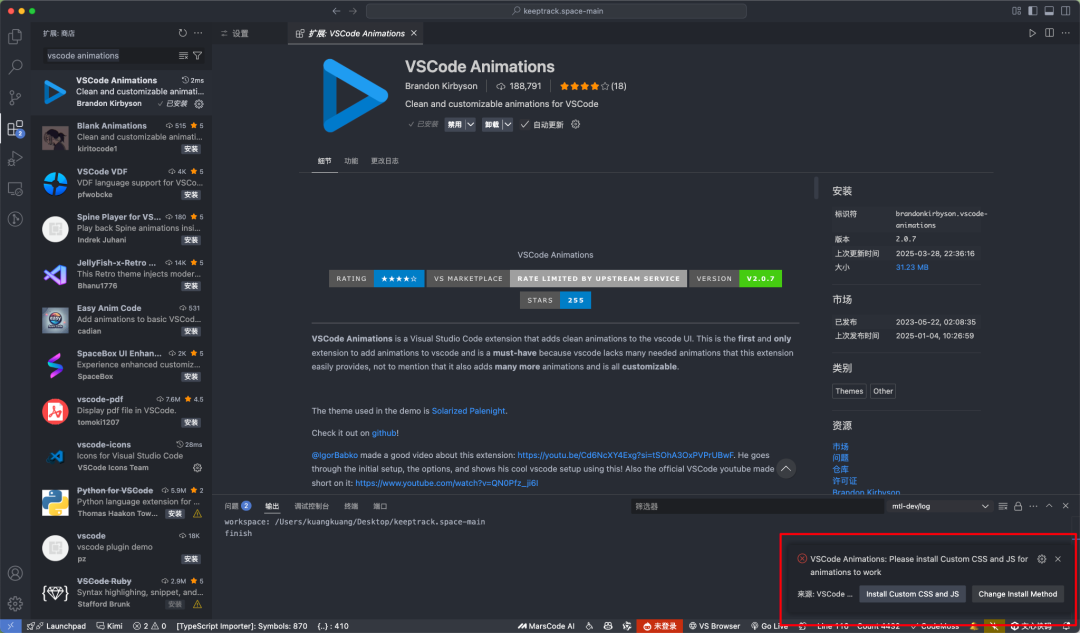Open the Search view in activity bar
Image resolution: width=1080 pixels, height=633 pixels.
pos(14,67)
